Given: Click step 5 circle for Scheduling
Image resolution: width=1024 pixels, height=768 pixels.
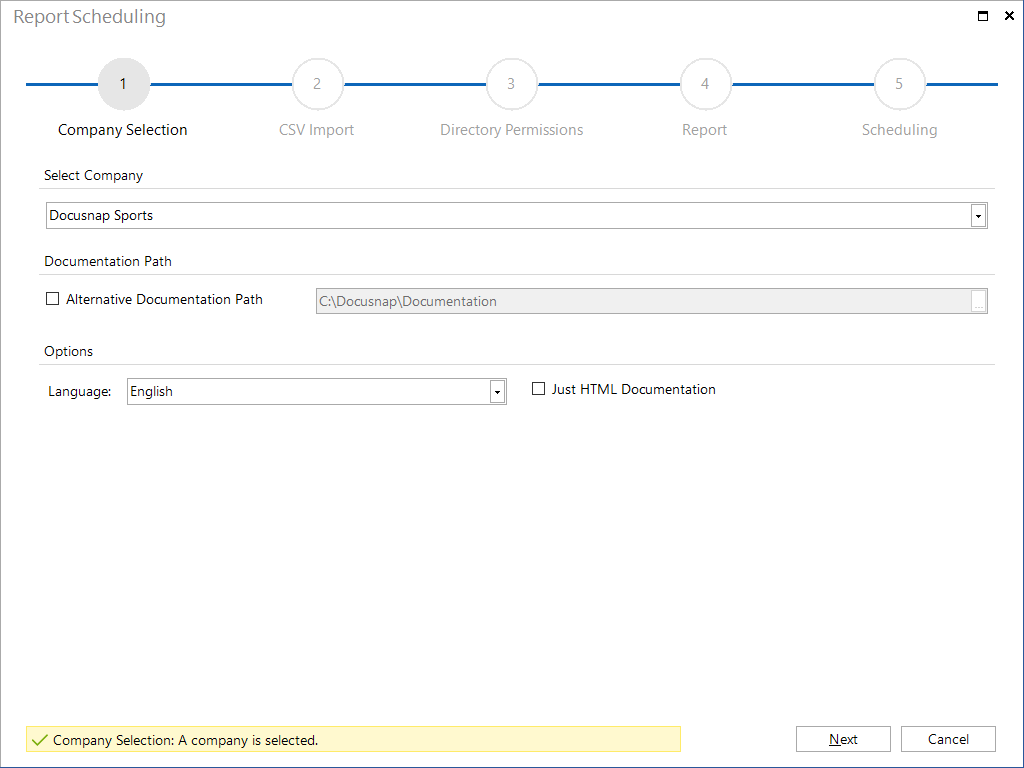Looking at the screenshot, I should click(899, 84).
